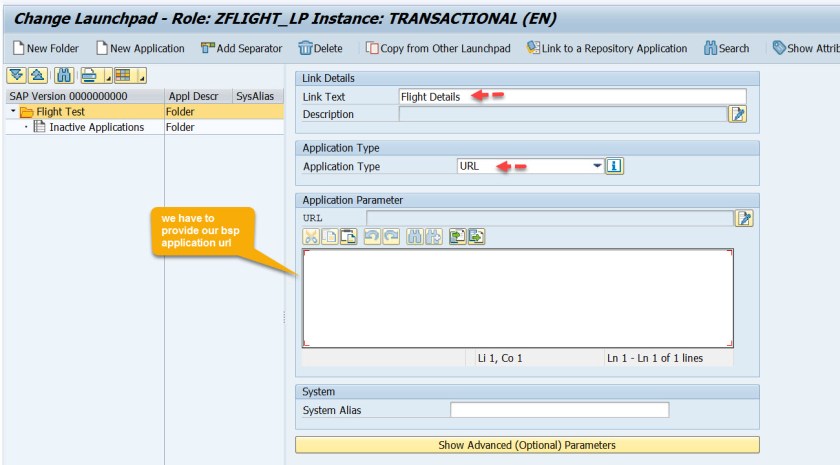Screen dimensions: 840x465
Task: Click Add Separator in the toolbar
Action: (x=242, y=48)
